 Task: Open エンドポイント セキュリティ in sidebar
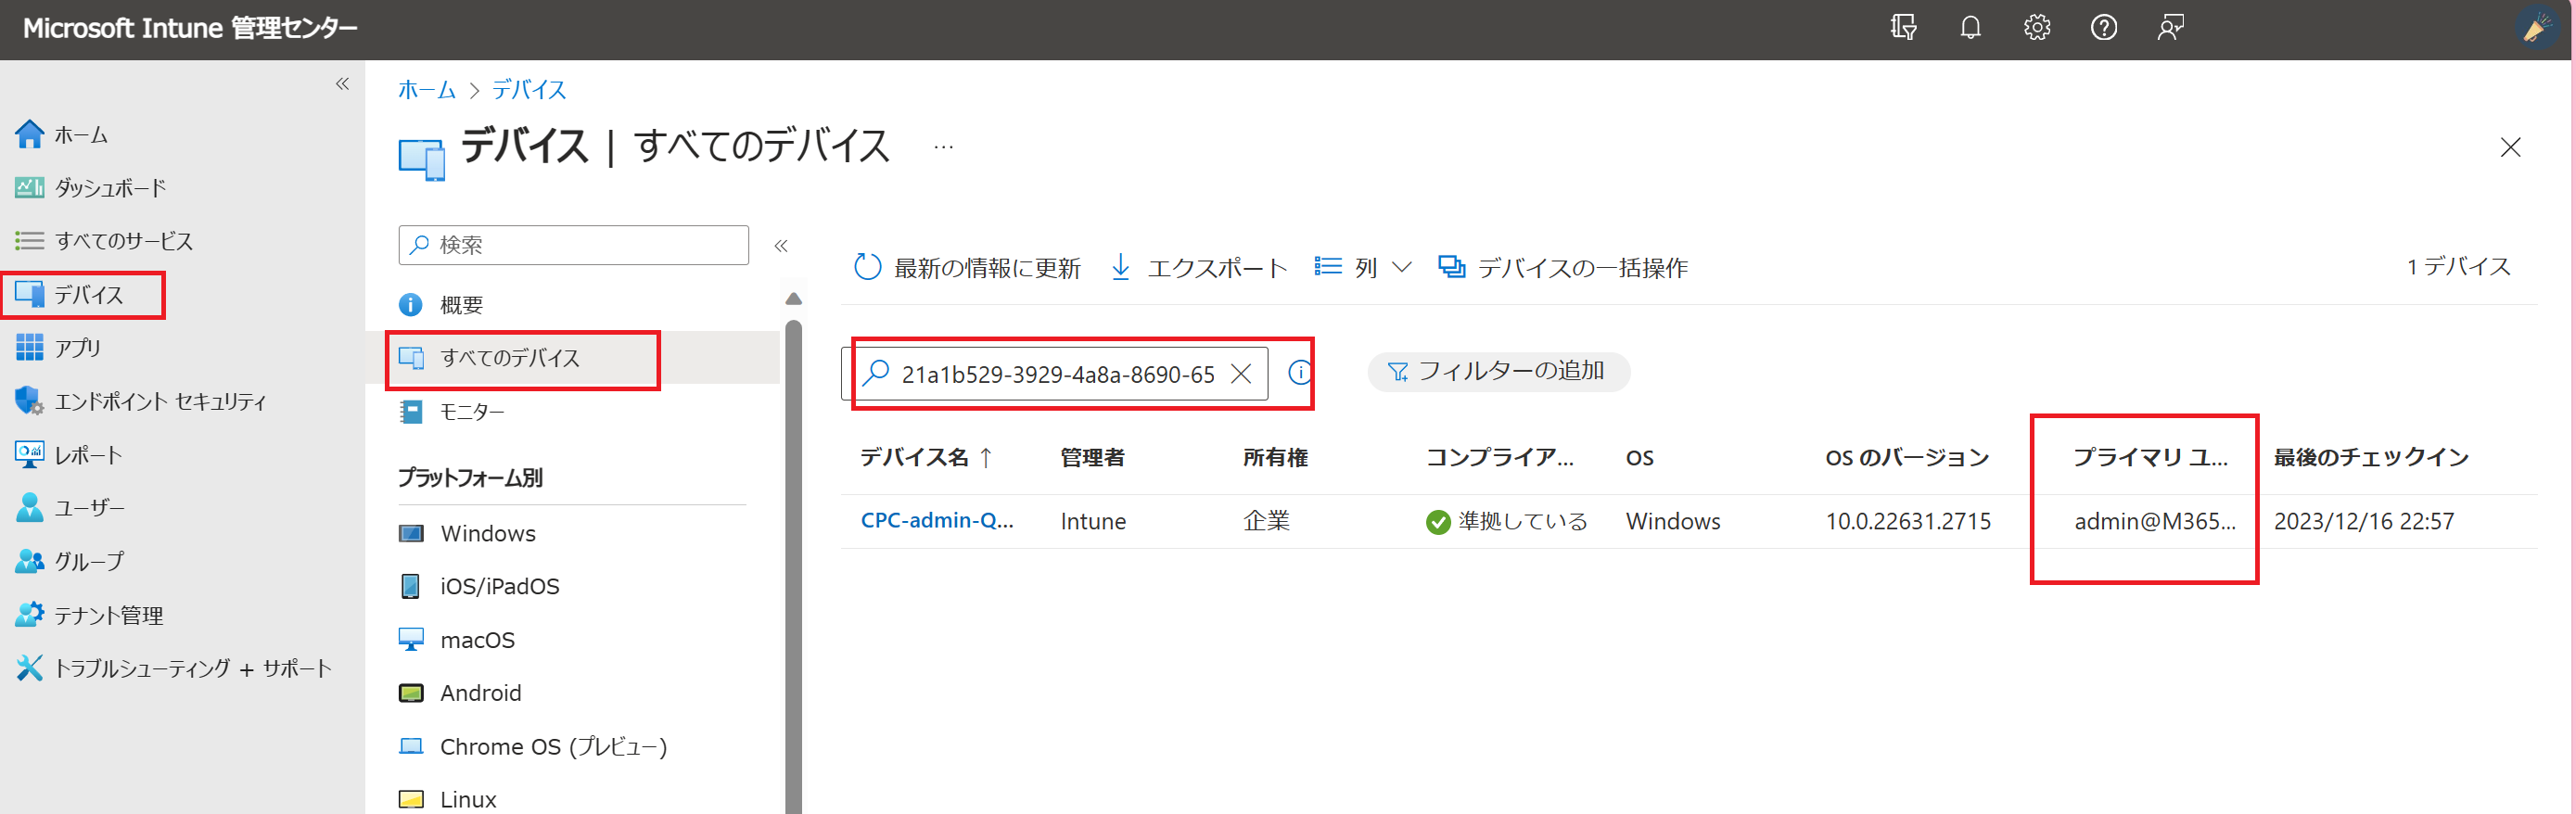pyautogui.click(x=141, y=401)
